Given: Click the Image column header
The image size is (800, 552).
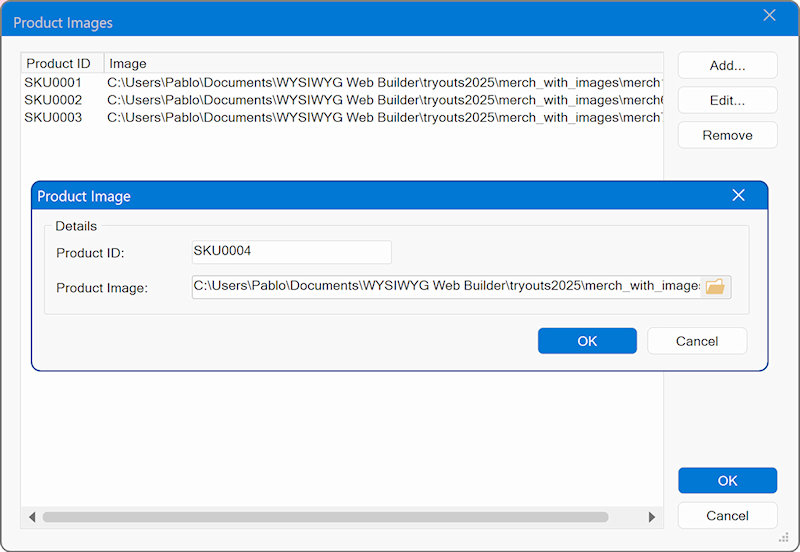Looking at the screenshot, I should coord(384,63).
